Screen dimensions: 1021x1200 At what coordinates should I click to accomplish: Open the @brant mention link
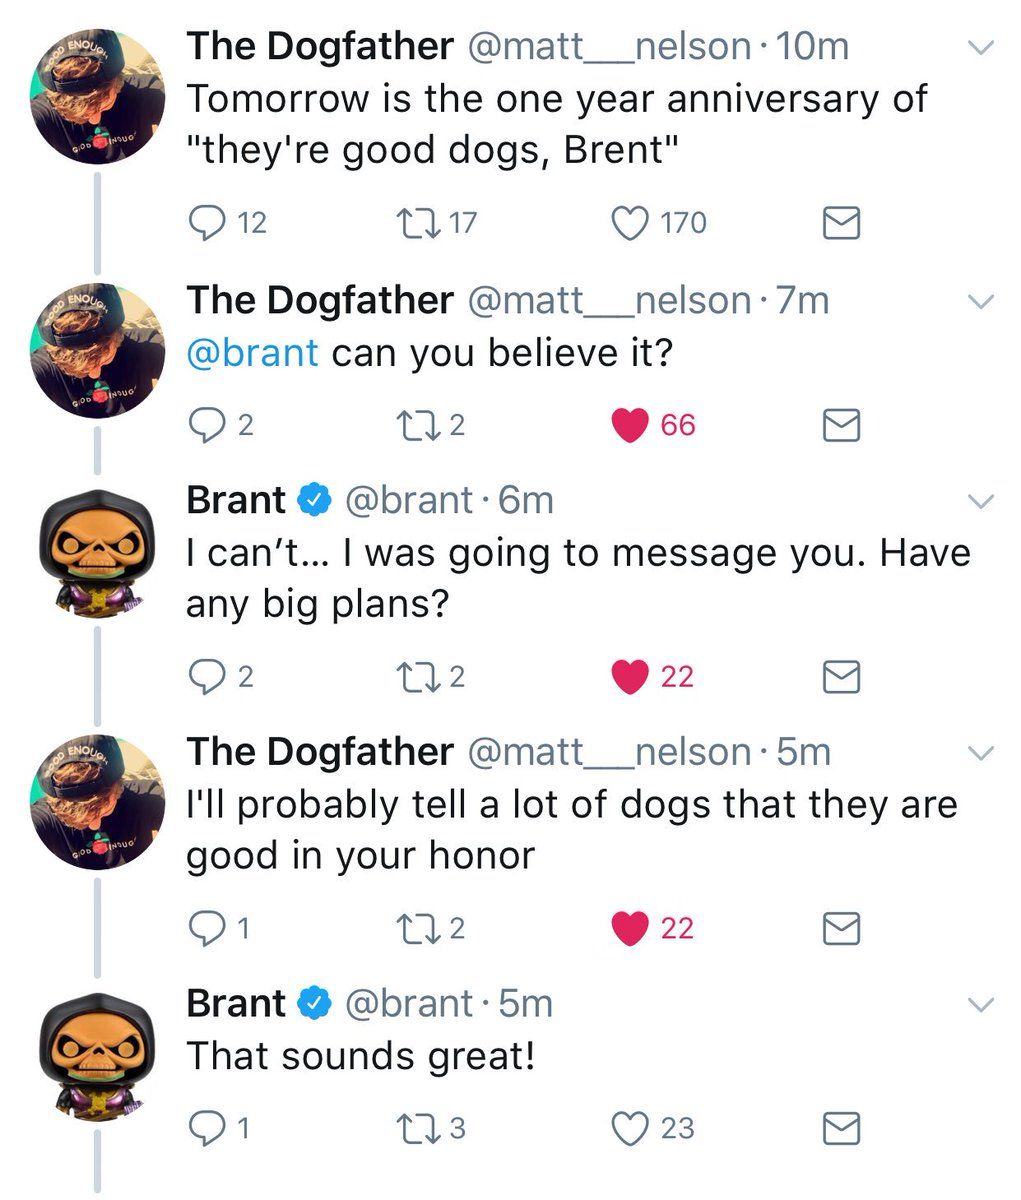253,352
